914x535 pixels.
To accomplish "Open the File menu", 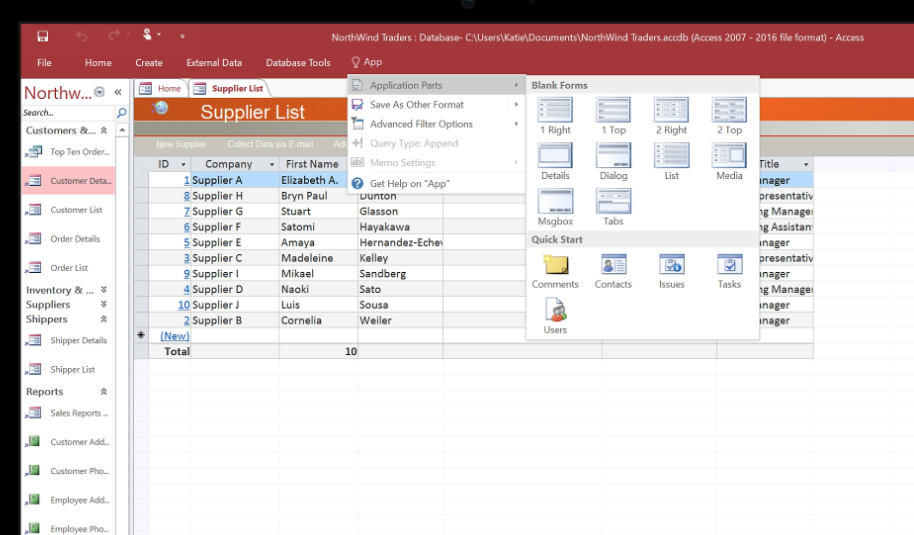I will 44,62.
